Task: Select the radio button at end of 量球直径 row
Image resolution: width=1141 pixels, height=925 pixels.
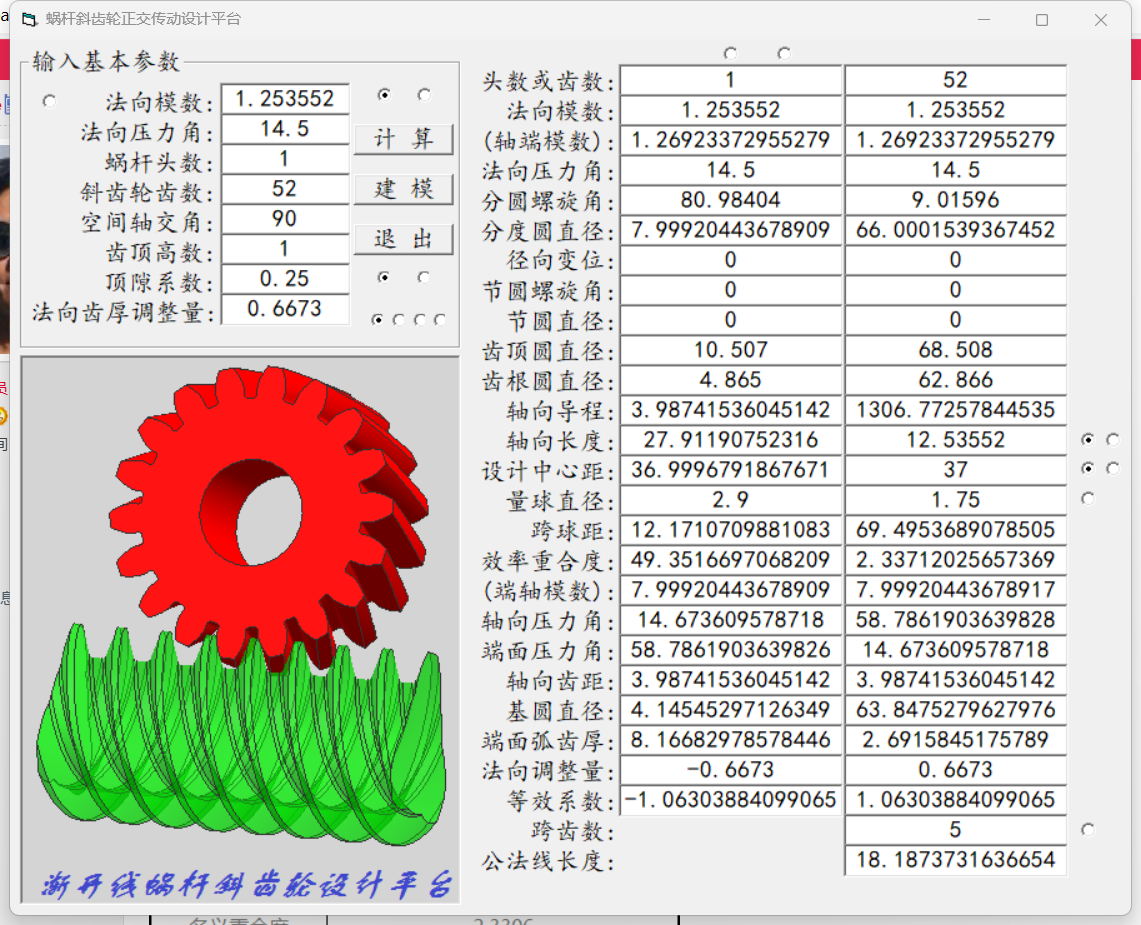Action: coord(1088,498)
